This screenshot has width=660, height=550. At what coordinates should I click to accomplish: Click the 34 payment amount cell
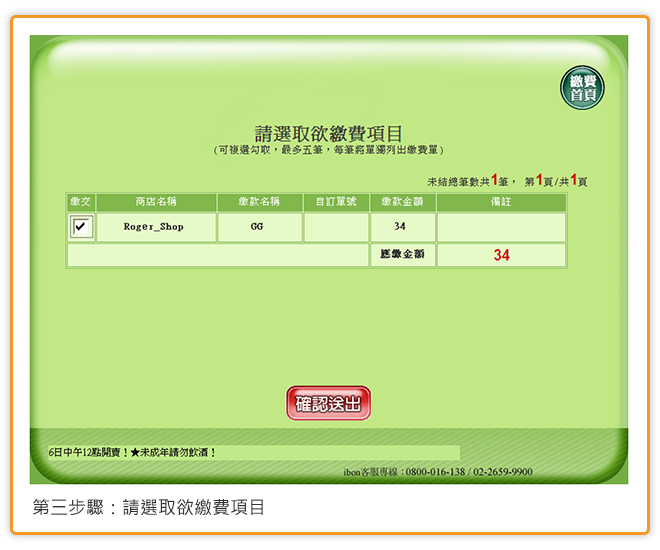click(x=403, y=227)
